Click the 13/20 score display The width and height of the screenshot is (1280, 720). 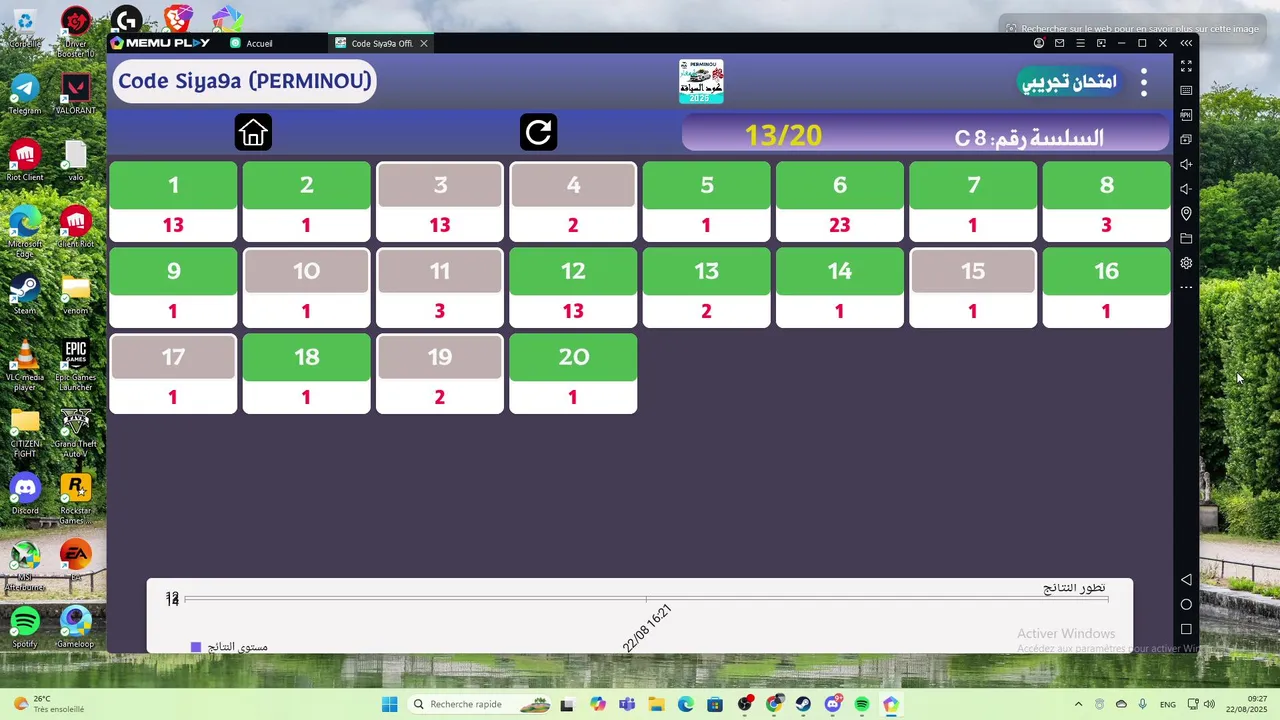[783, 136]
